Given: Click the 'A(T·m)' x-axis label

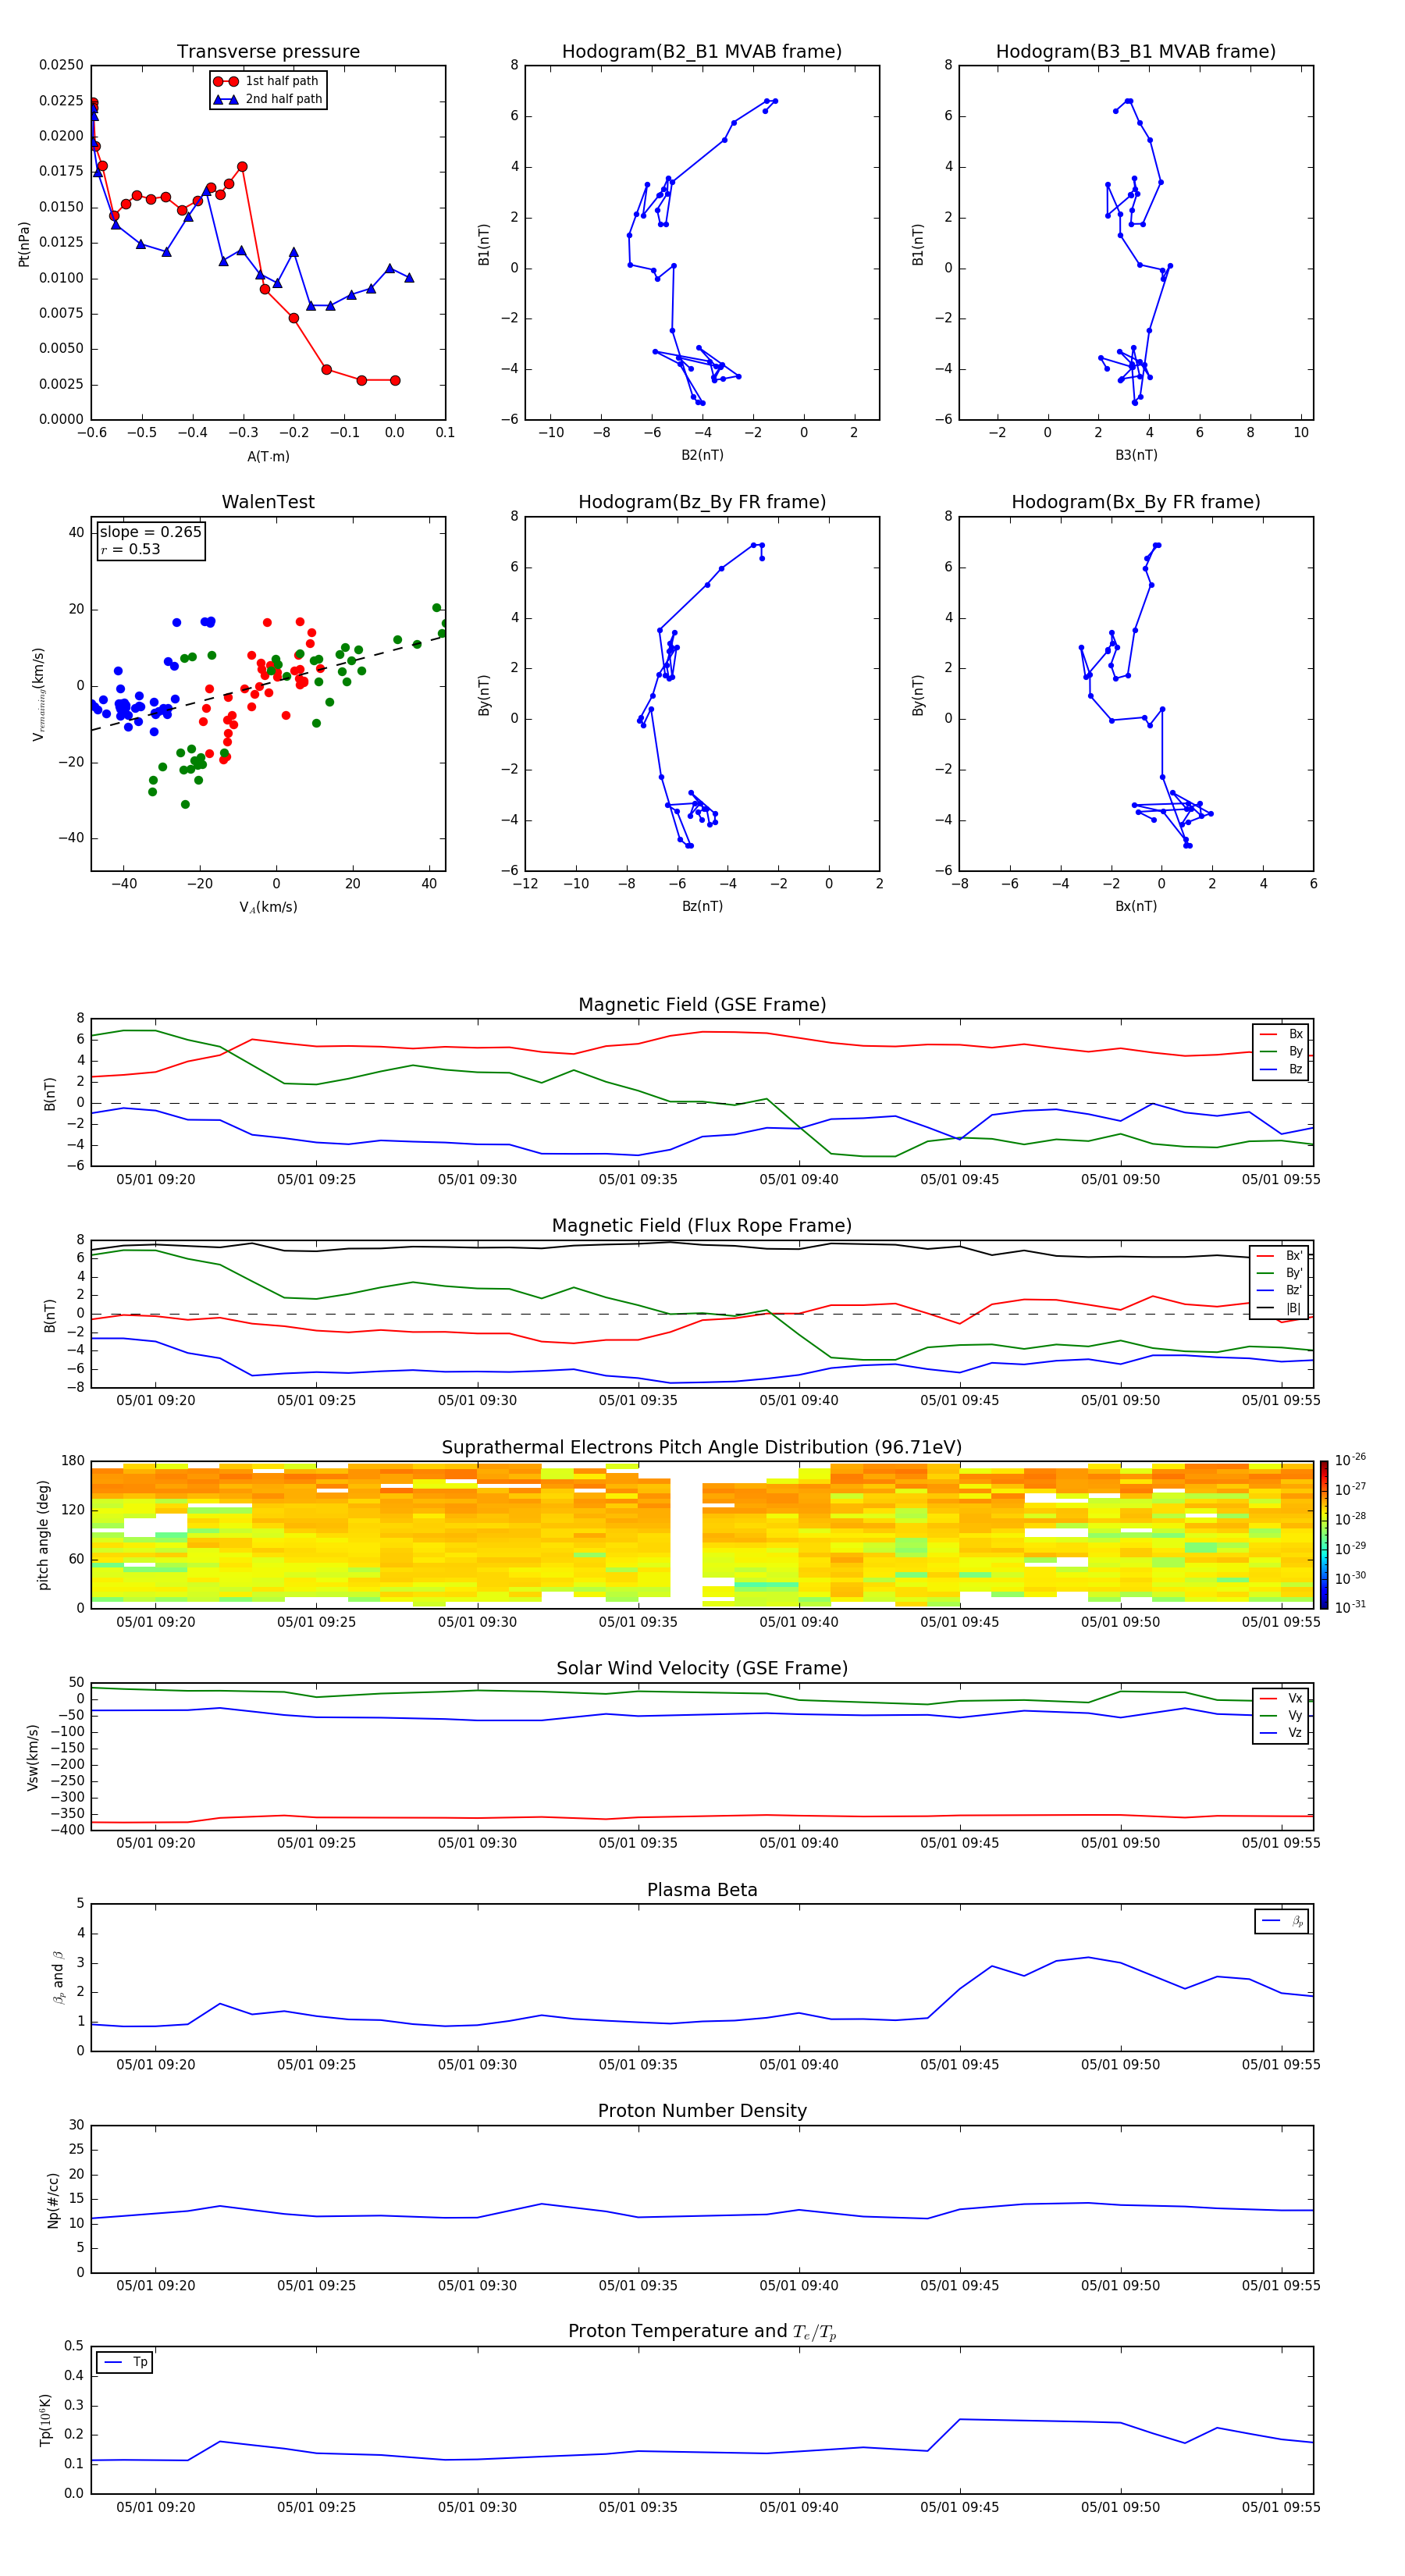Looking at the screenshot, I should click(x=268, y=456).
